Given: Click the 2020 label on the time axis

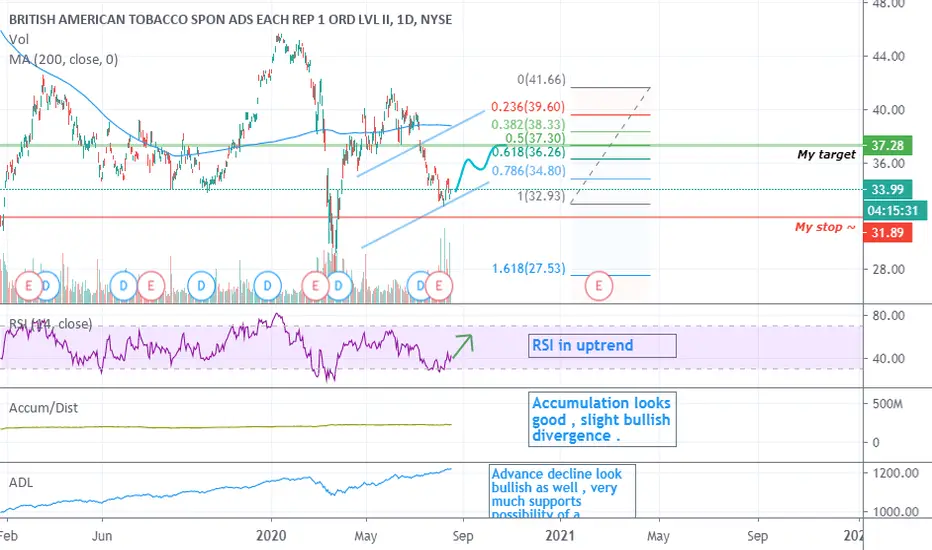Looking at the screenshot, I should tap(271, 536).
